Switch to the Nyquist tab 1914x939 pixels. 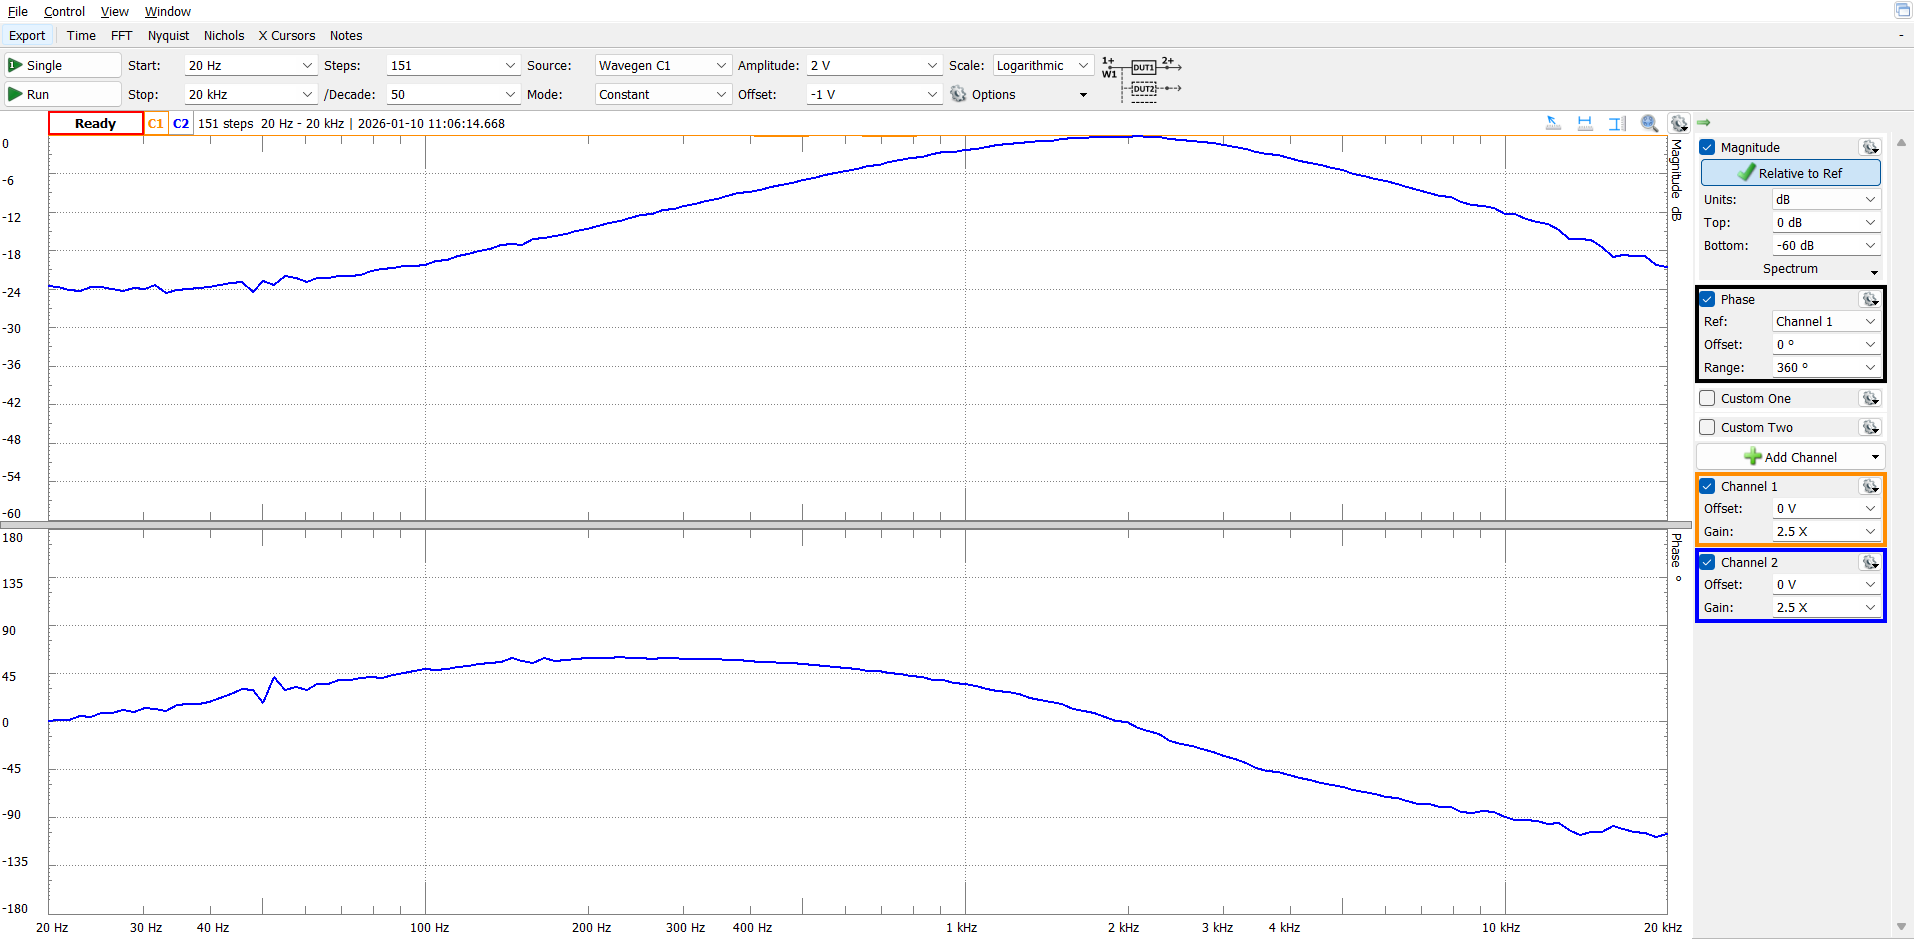pyautogui.click(x=168, y=35)
